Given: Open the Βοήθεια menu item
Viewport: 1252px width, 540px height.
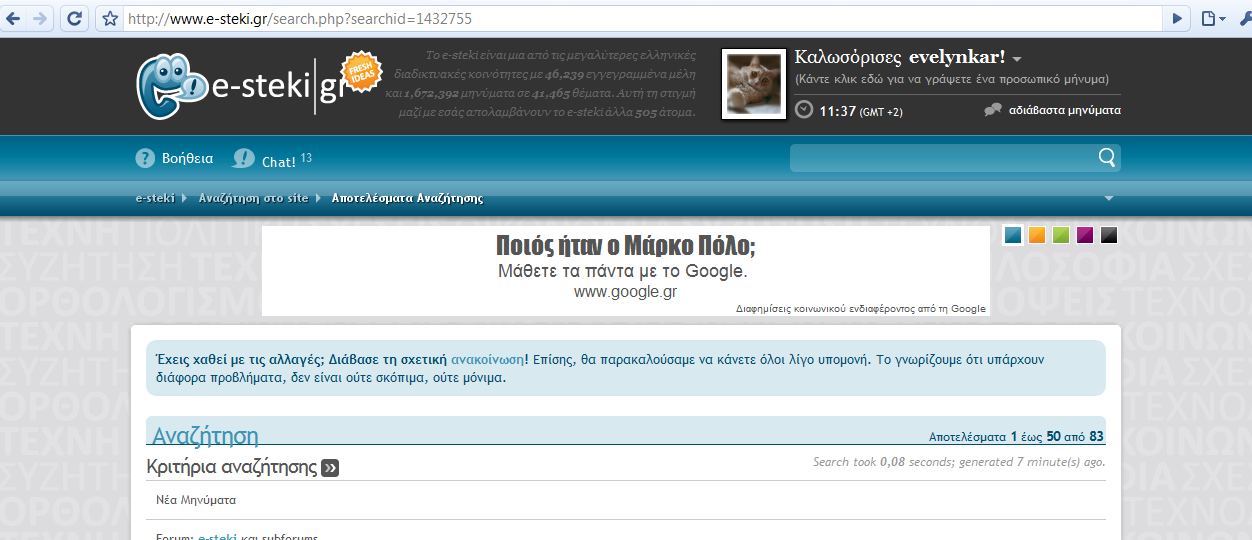Looking at the screenshot, I should (x=188, y=158).
